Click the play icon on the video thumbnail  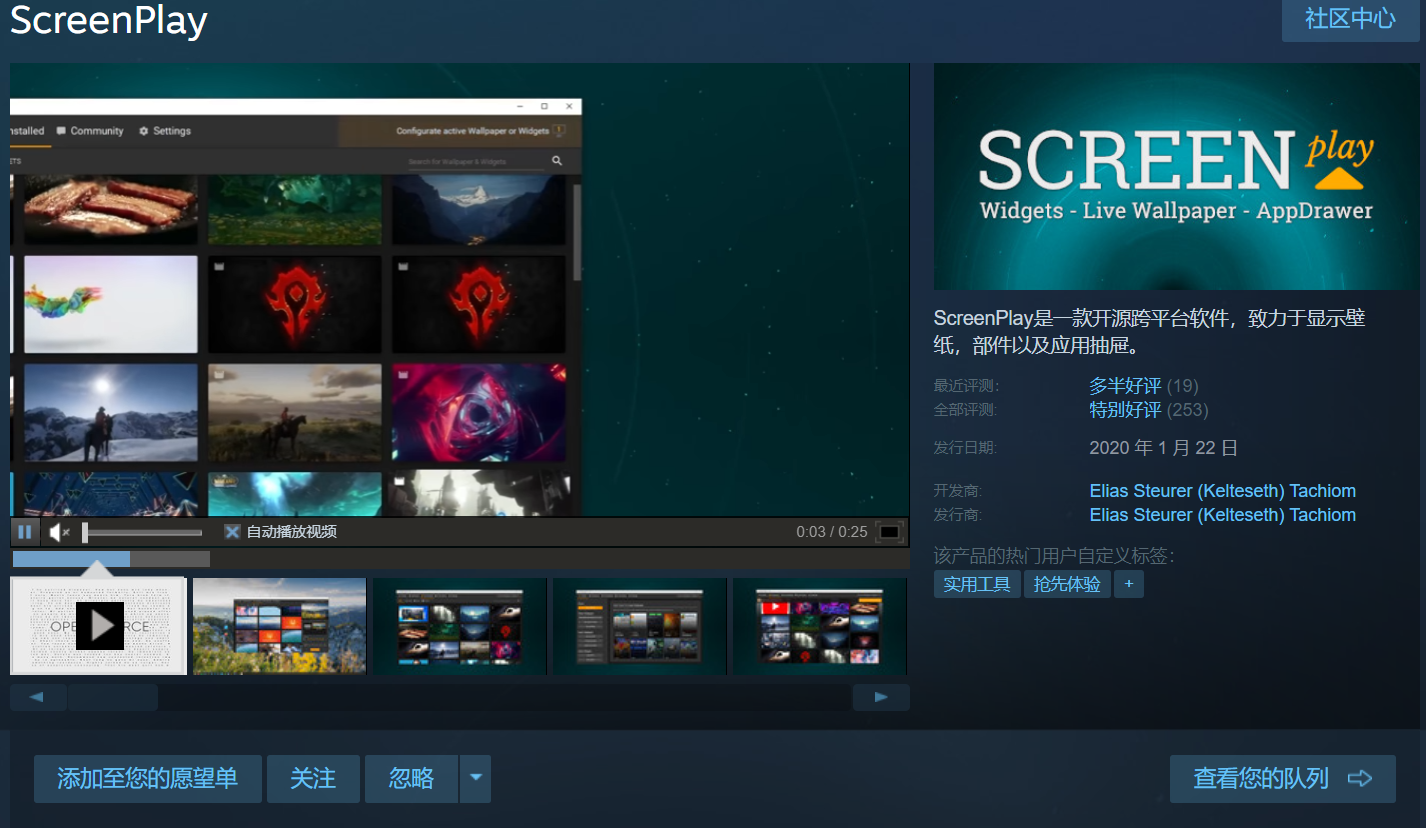(x=99, y=626)
